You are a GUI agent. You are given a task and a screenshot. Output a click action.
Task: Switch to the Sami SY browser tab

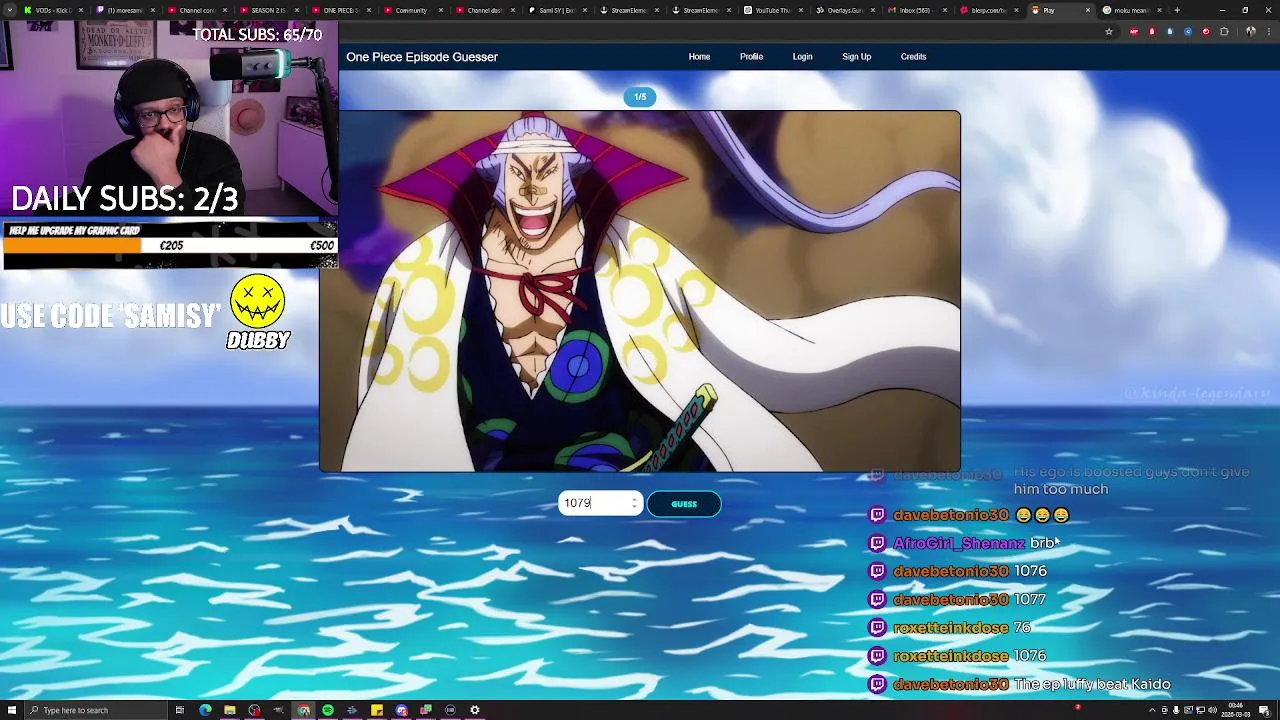coord(556,10)
